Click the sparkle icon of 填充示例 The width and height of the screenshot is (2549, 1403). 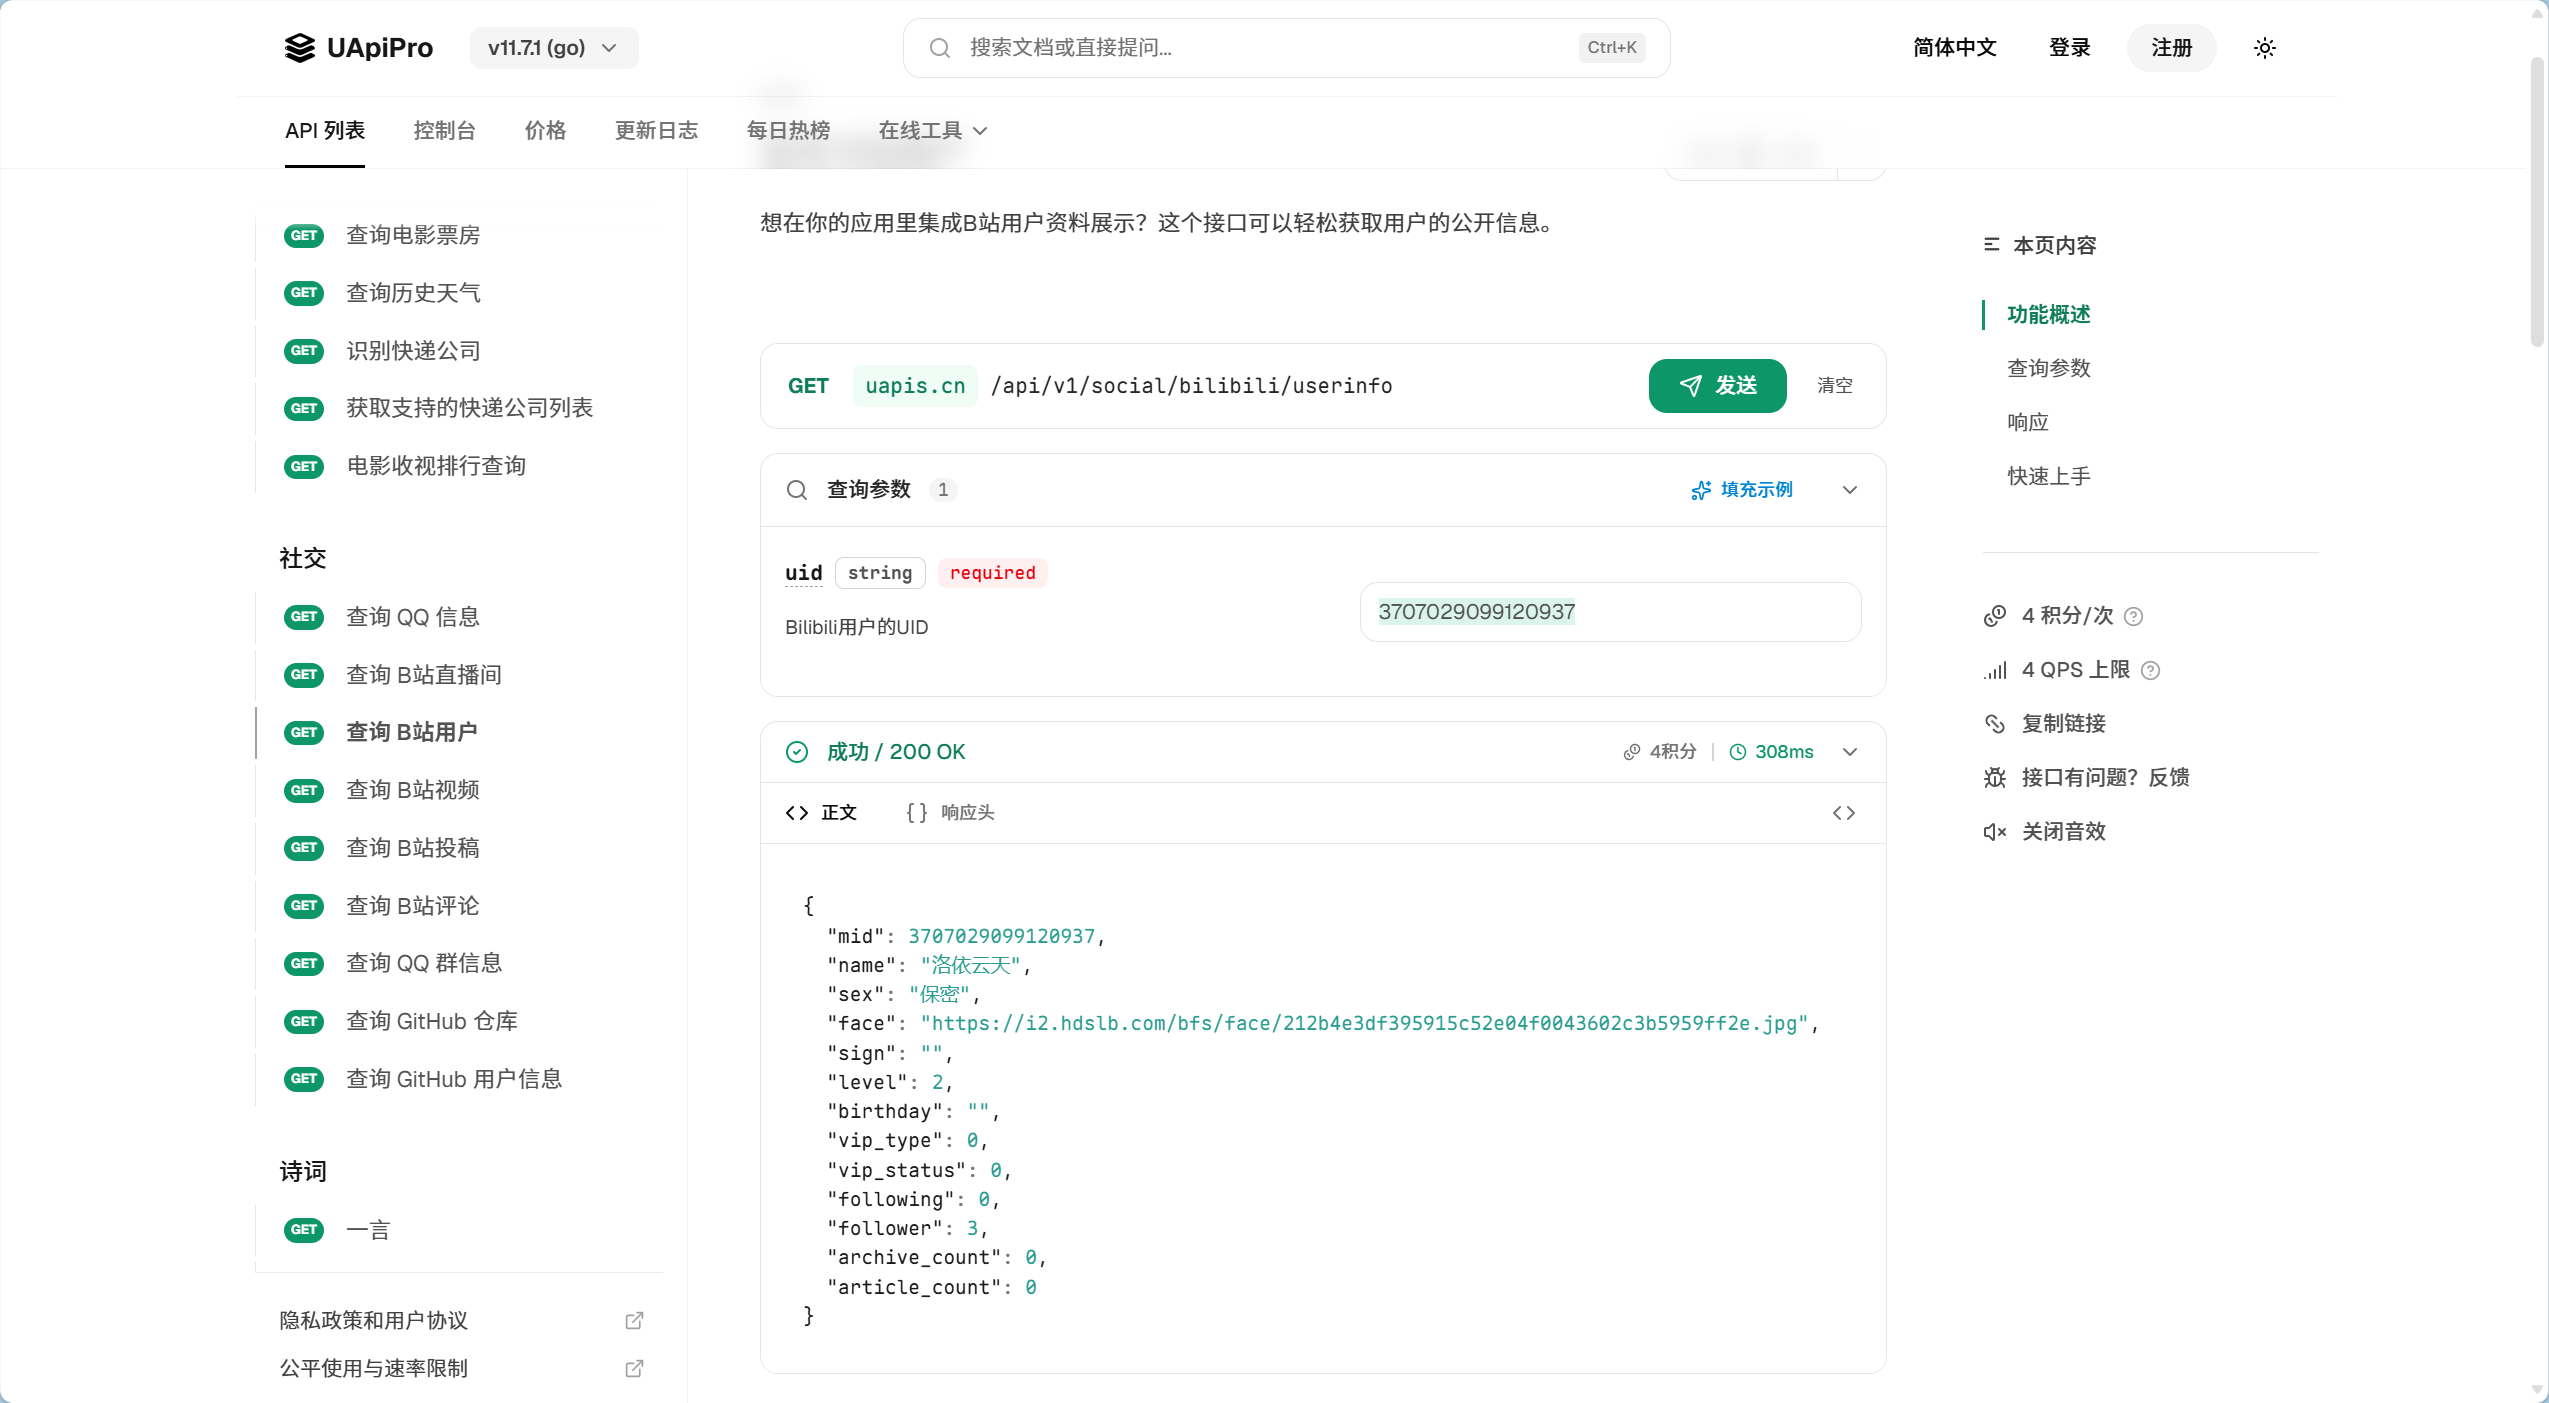[1700, 490]
